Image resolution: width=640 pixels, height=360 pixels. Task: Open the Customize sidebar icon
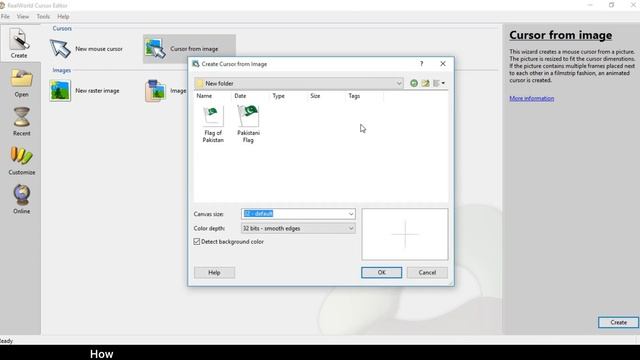point(22,160)
